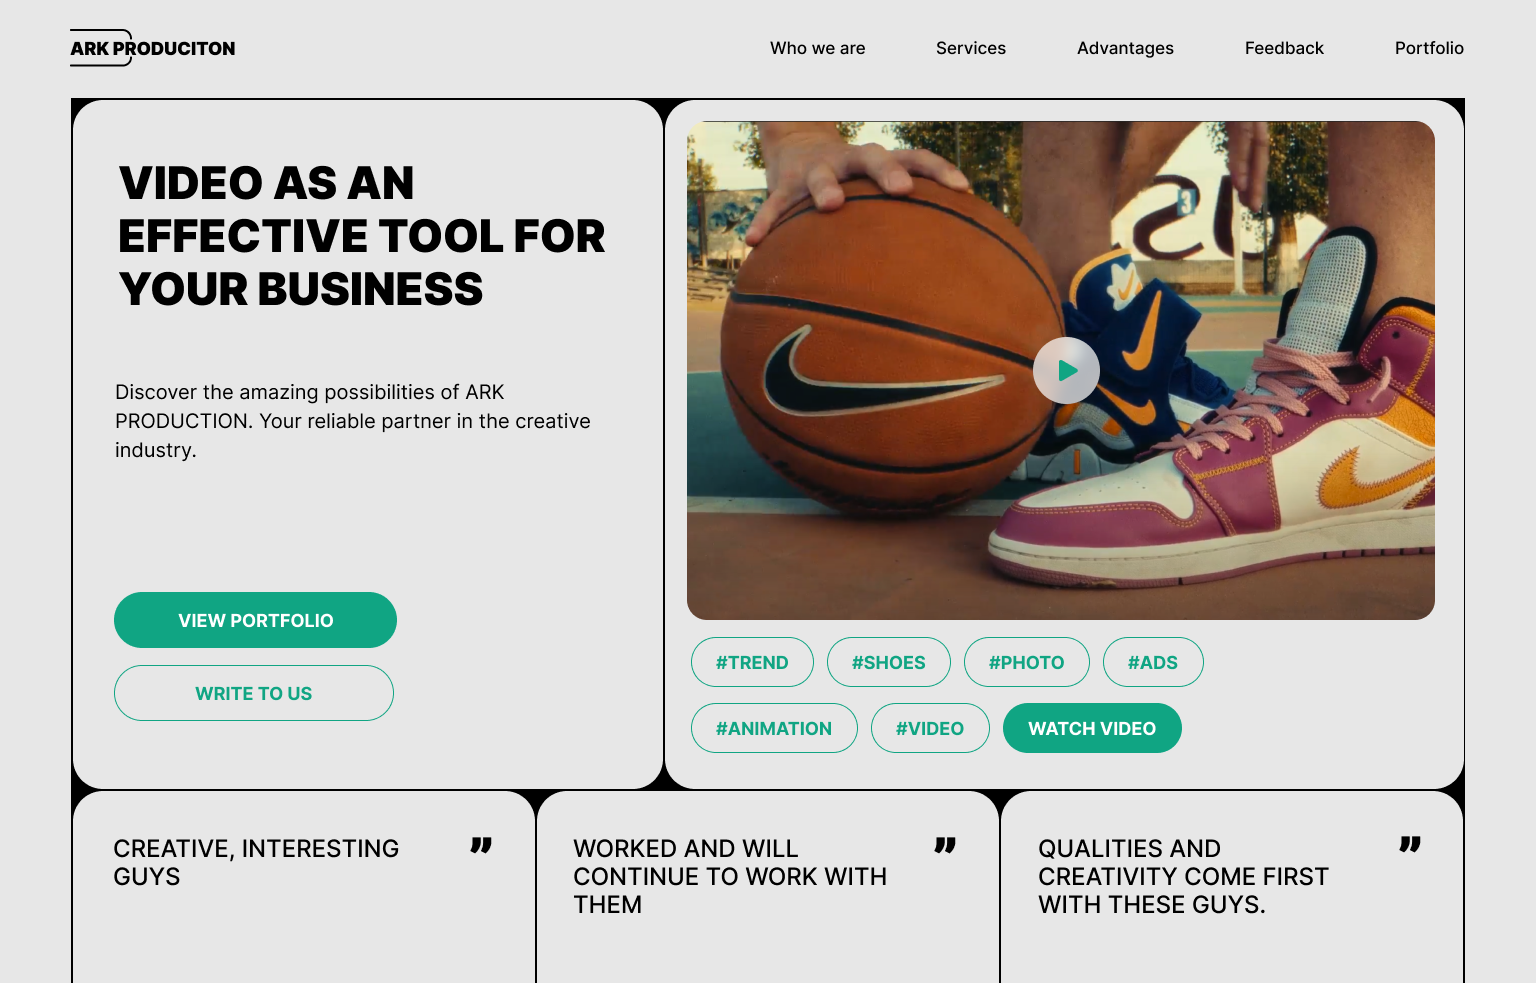The height and width of the screenshot is (983, 1536).
Task: Play the basketball sneaker video
Action: [x=1066, y=370]
